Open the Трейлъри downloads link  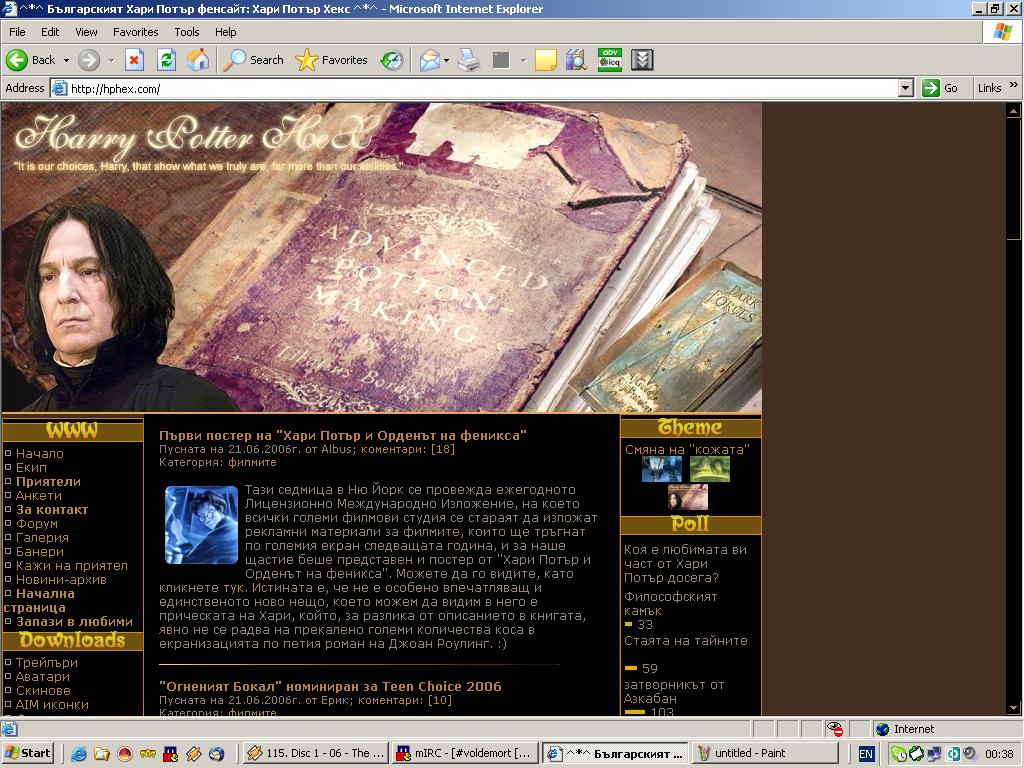pos(46,662)
